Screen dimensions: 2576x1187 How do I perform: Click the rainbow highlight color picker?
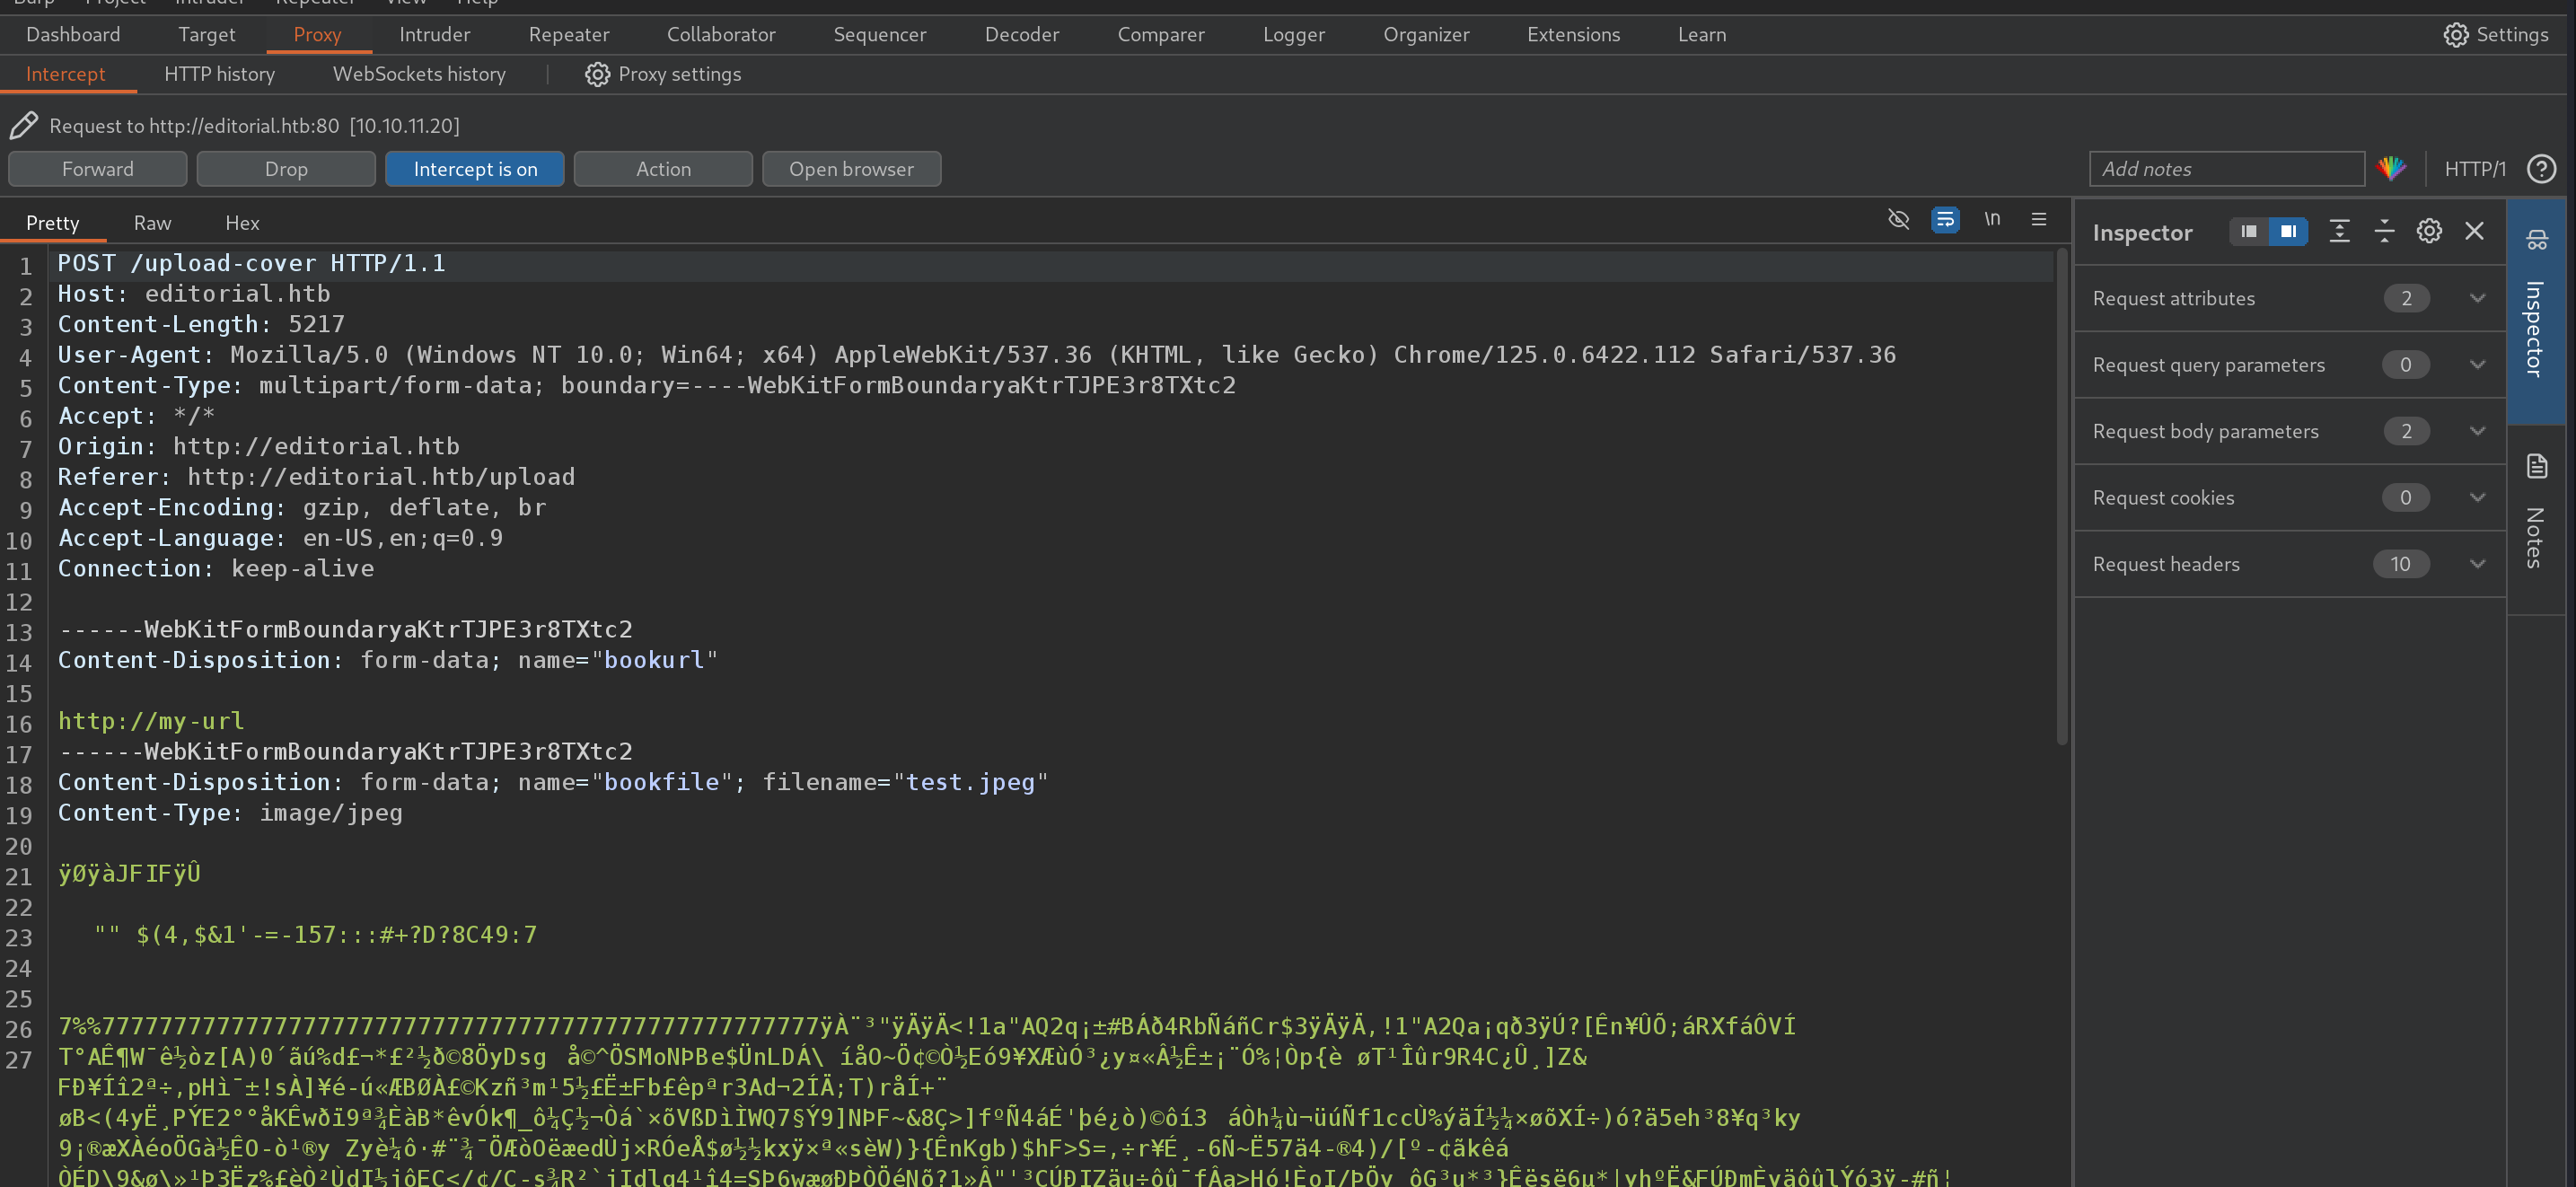point(2392,169)
